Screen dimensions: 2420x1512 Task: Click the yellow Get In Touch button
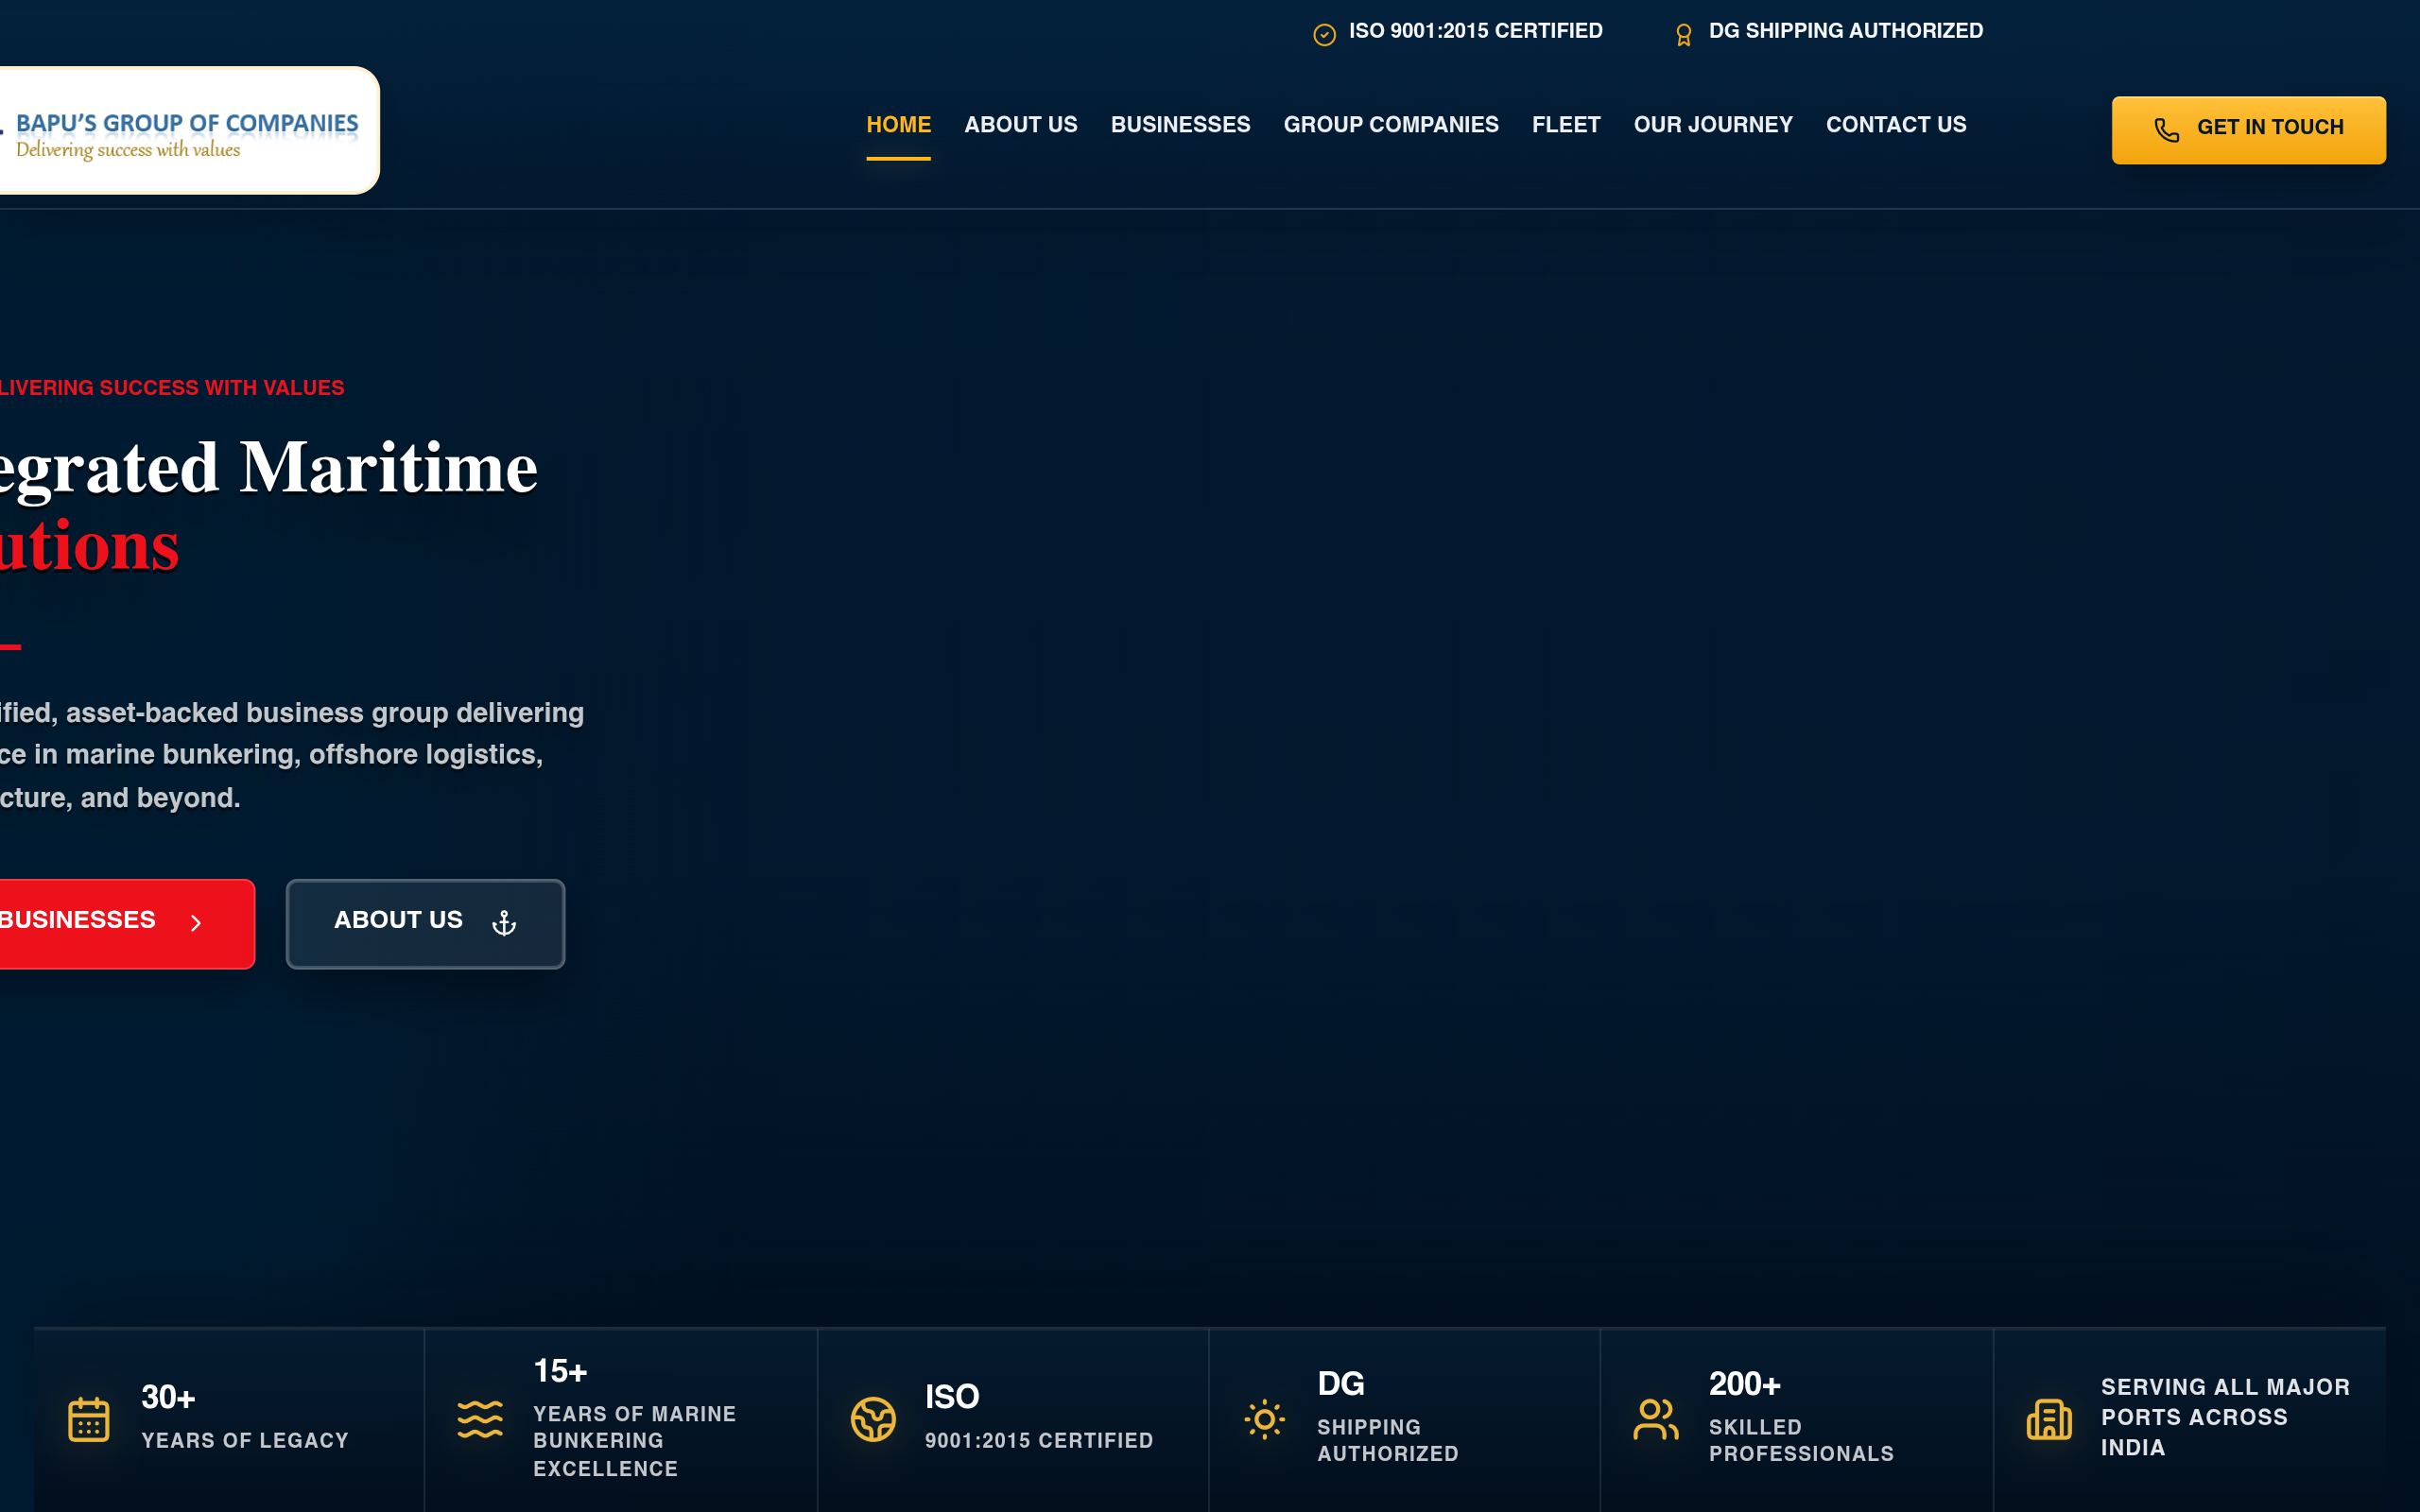pos(2248,130)
